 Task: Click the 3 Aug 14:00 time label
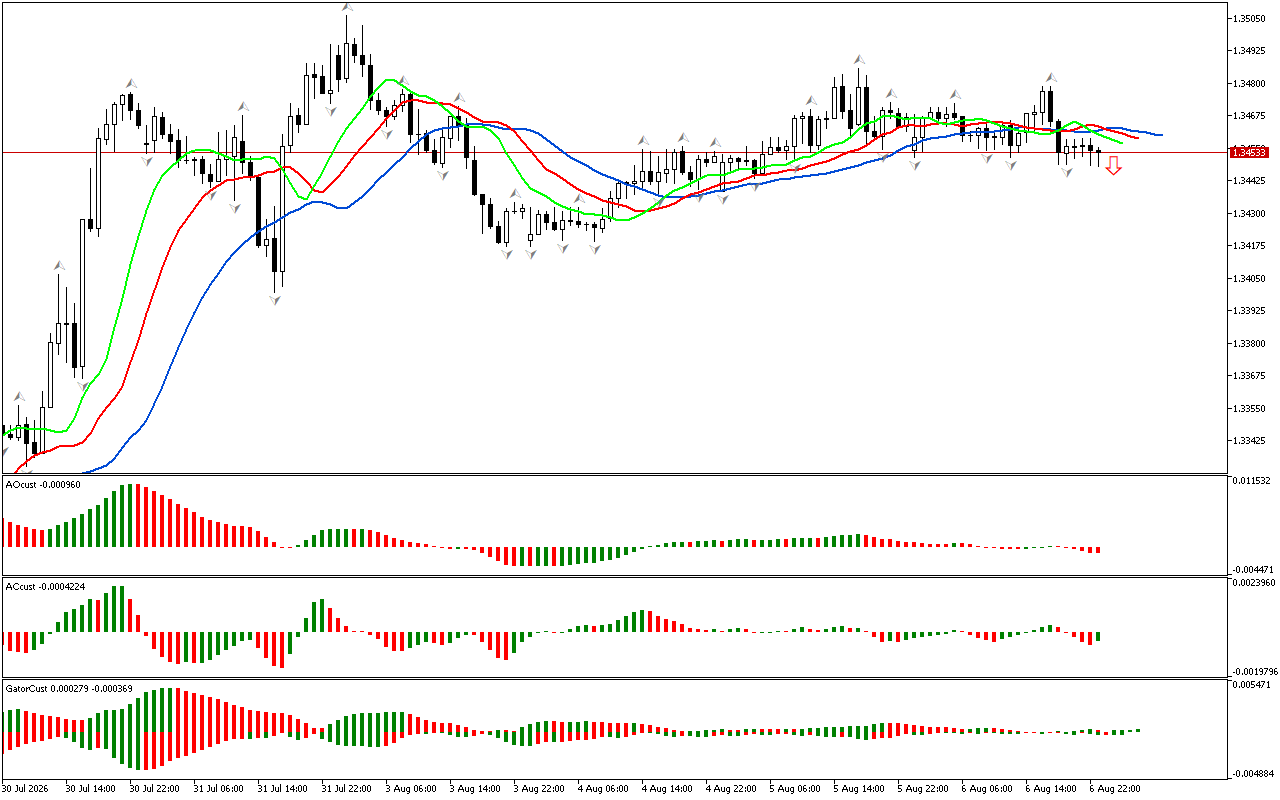click(475, 788)
